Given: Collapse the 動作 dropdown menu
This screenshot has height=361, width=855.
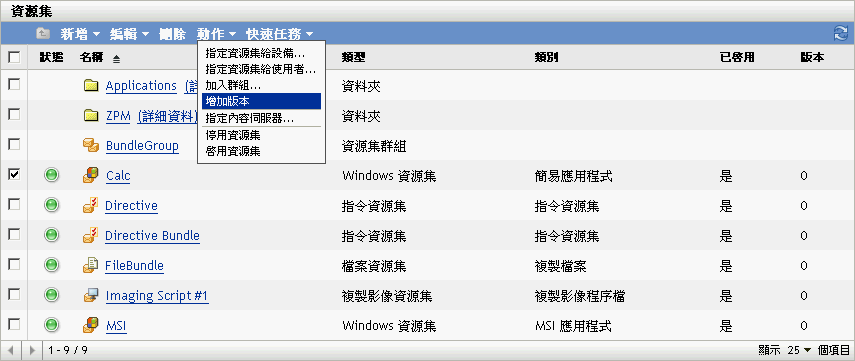Looking at the screenshot, I should point(216,34).
